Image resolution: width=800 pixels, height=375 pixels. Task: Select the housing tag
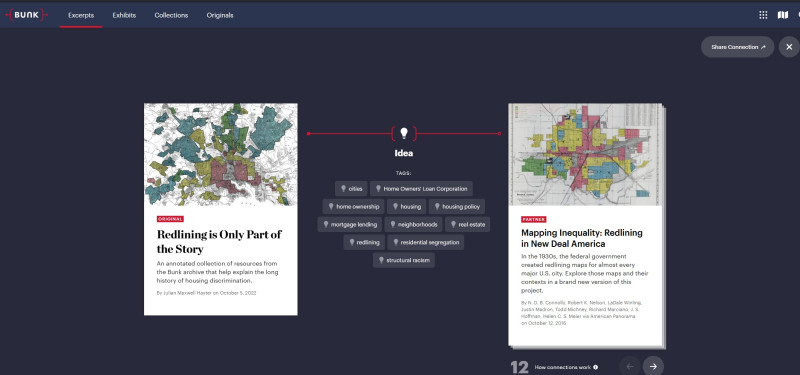[x=407, y=207]
